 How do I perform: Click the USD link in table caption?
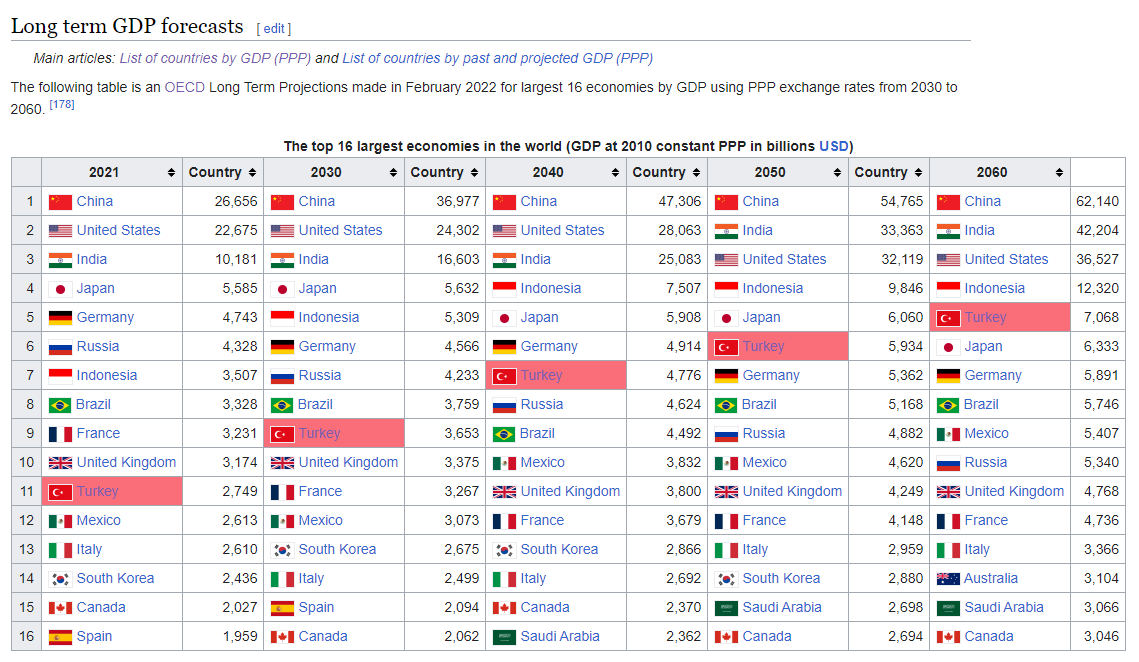(833, 146)
